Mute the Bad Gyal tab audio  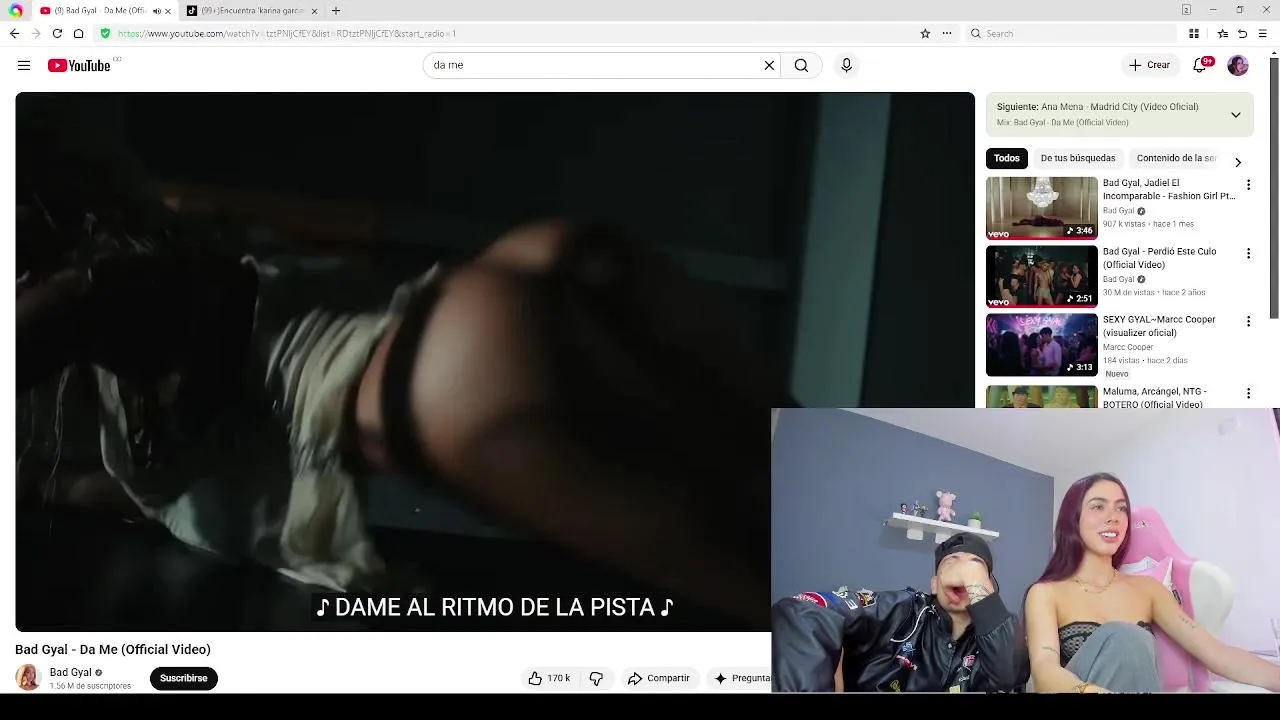point(156,11)
